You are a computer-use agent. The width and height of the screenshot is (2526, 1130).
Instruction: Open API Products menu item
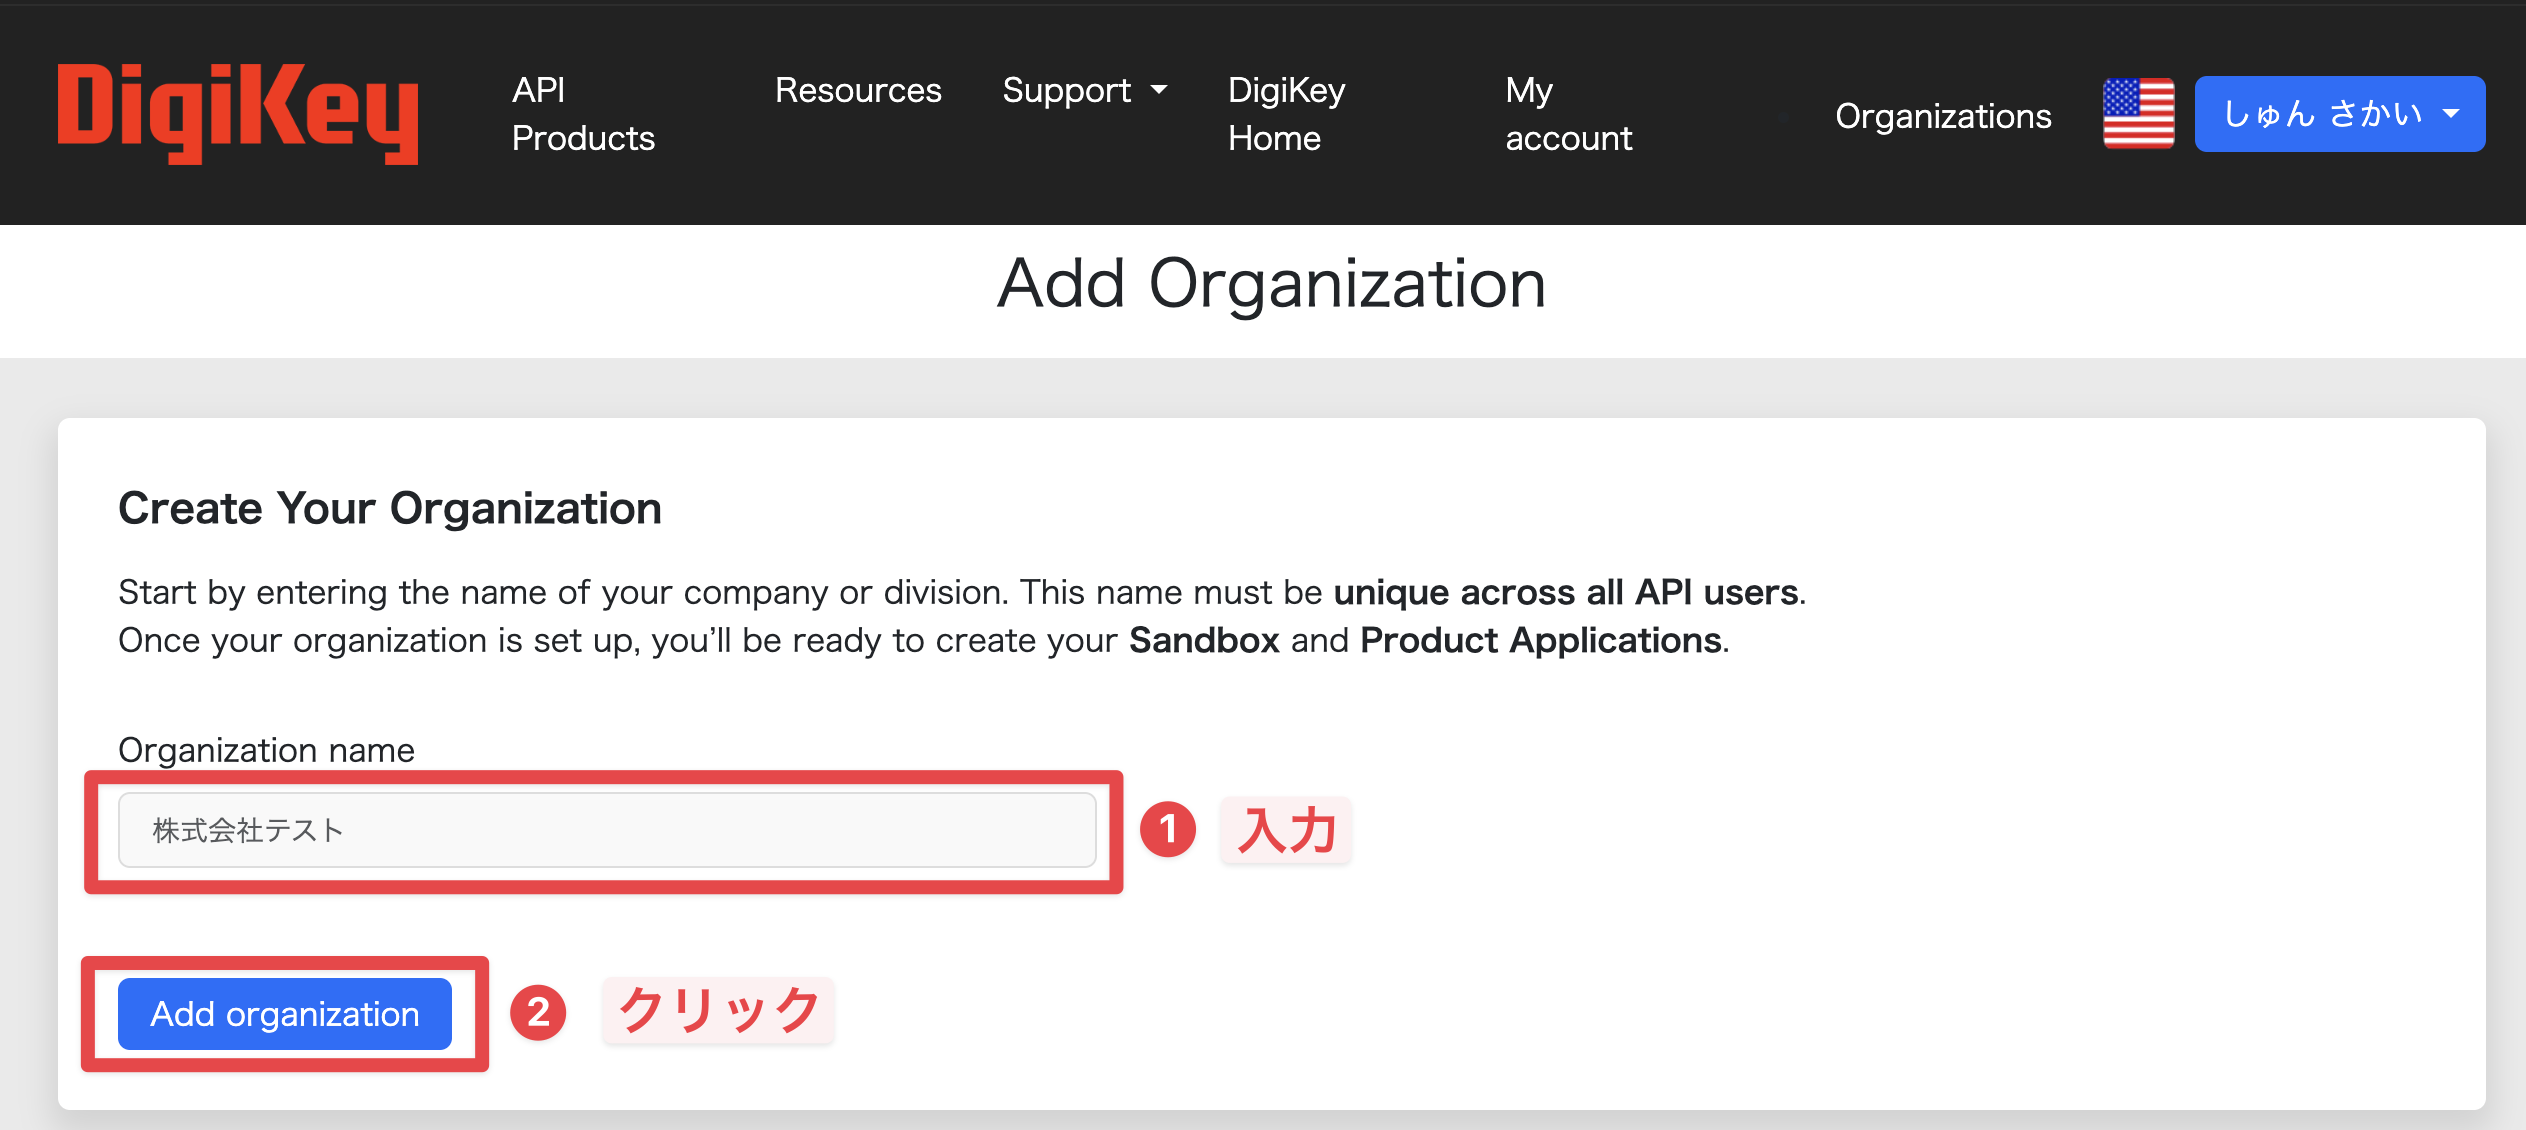[x=582, y=114]
